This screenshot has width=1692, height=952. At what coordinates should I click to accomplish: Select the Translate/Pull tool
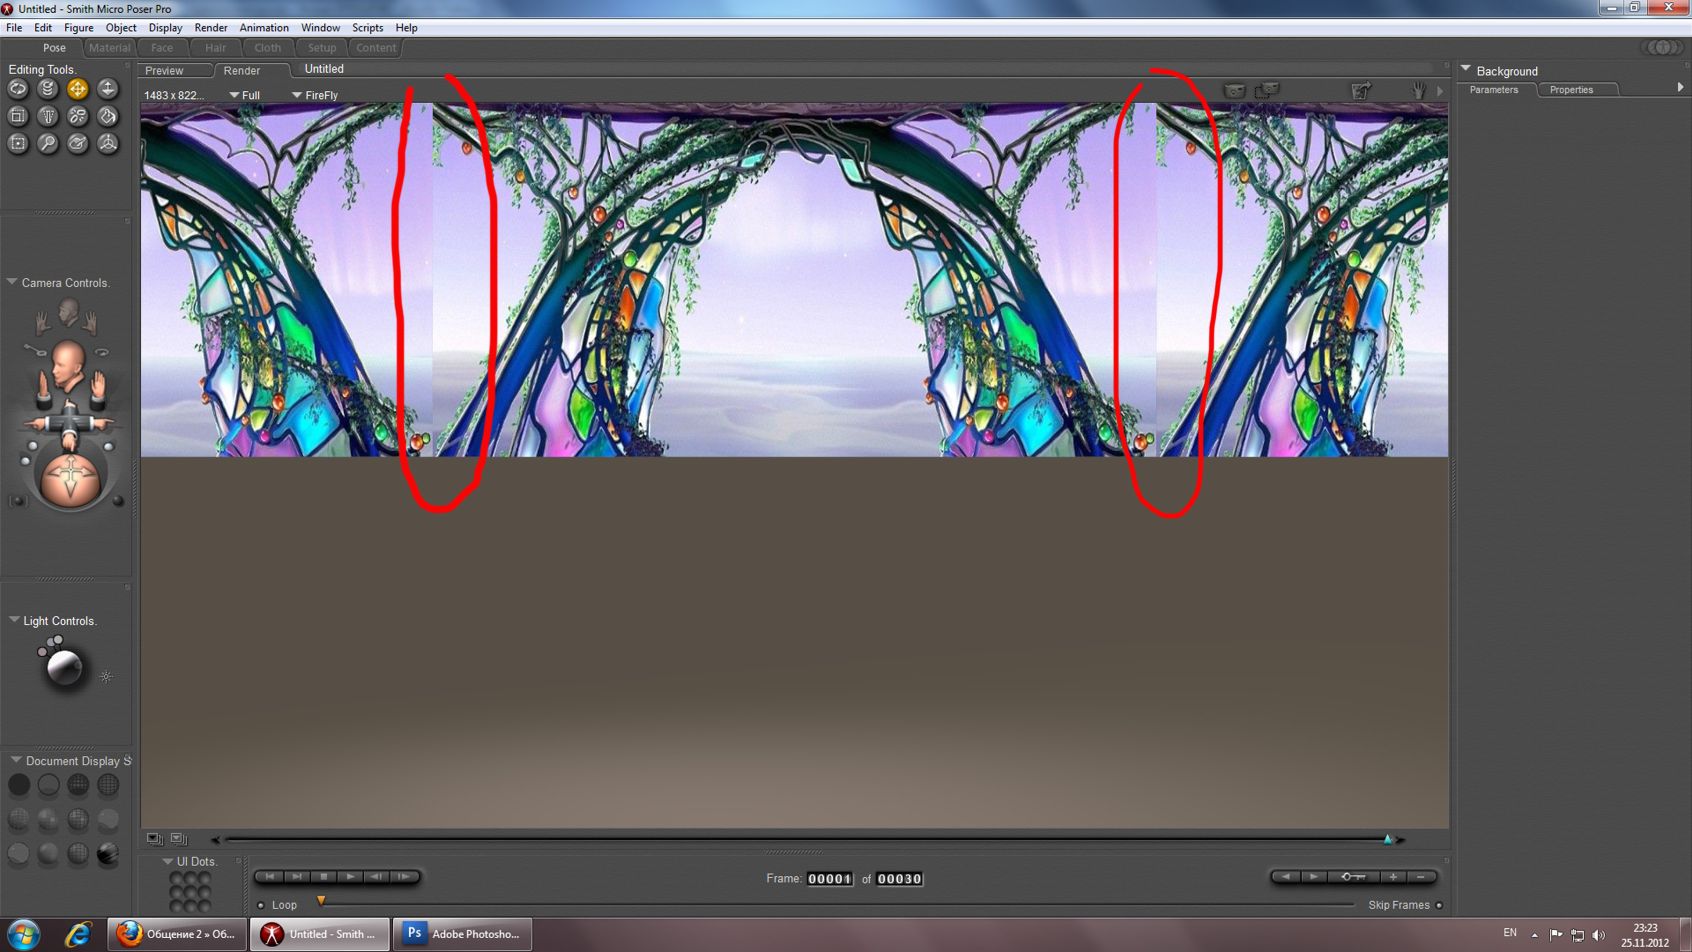77,89
